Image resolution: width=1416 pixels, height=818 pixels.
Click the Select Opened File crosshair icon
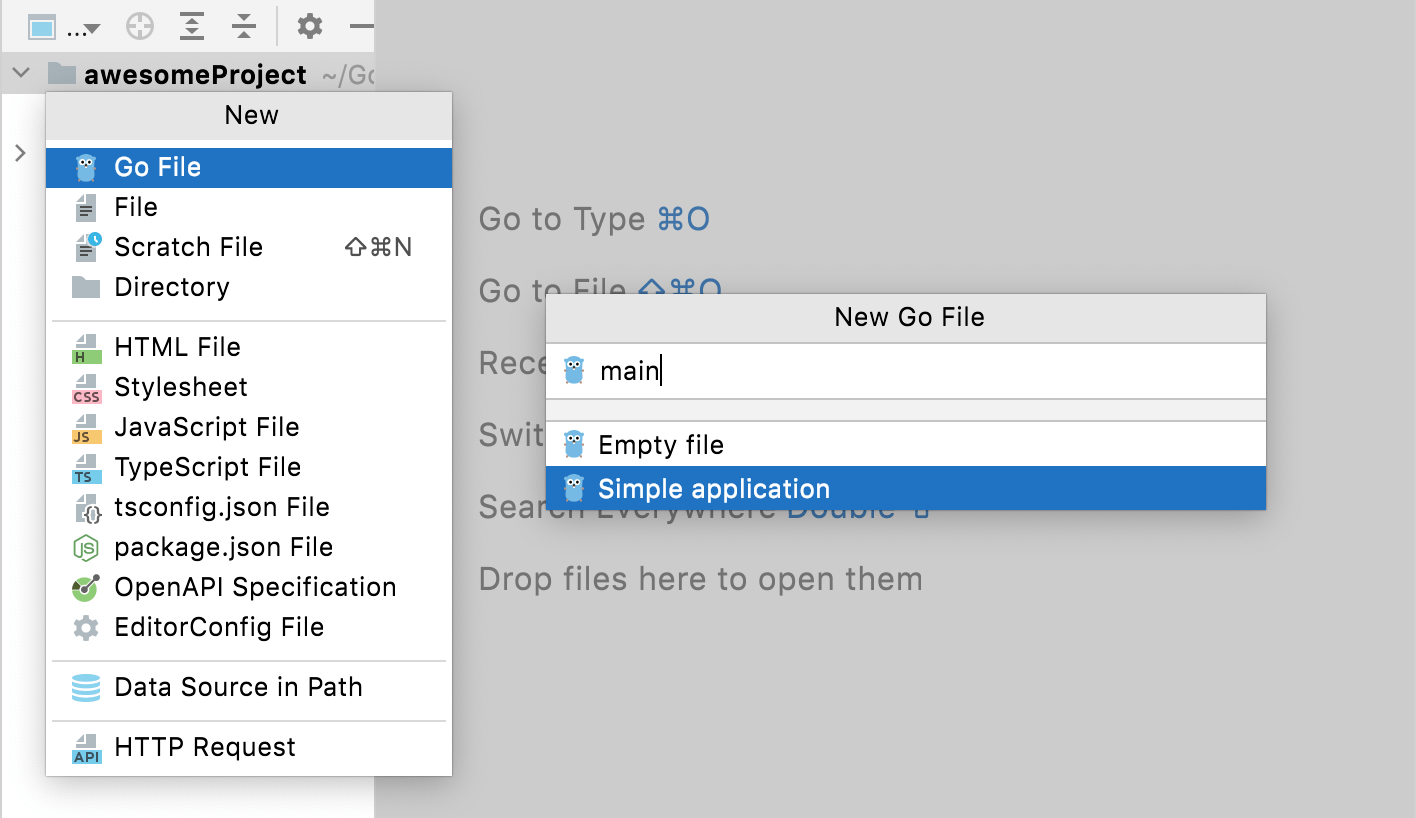139,26
